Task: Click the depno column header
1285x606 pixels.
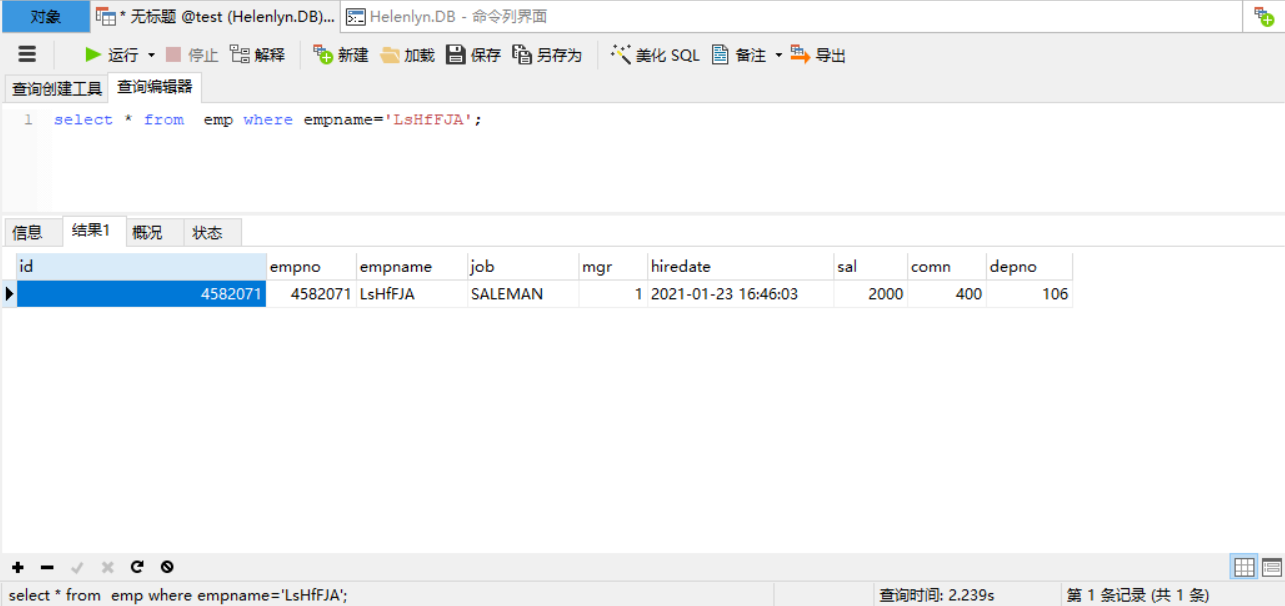Action: coord(1029,267)
